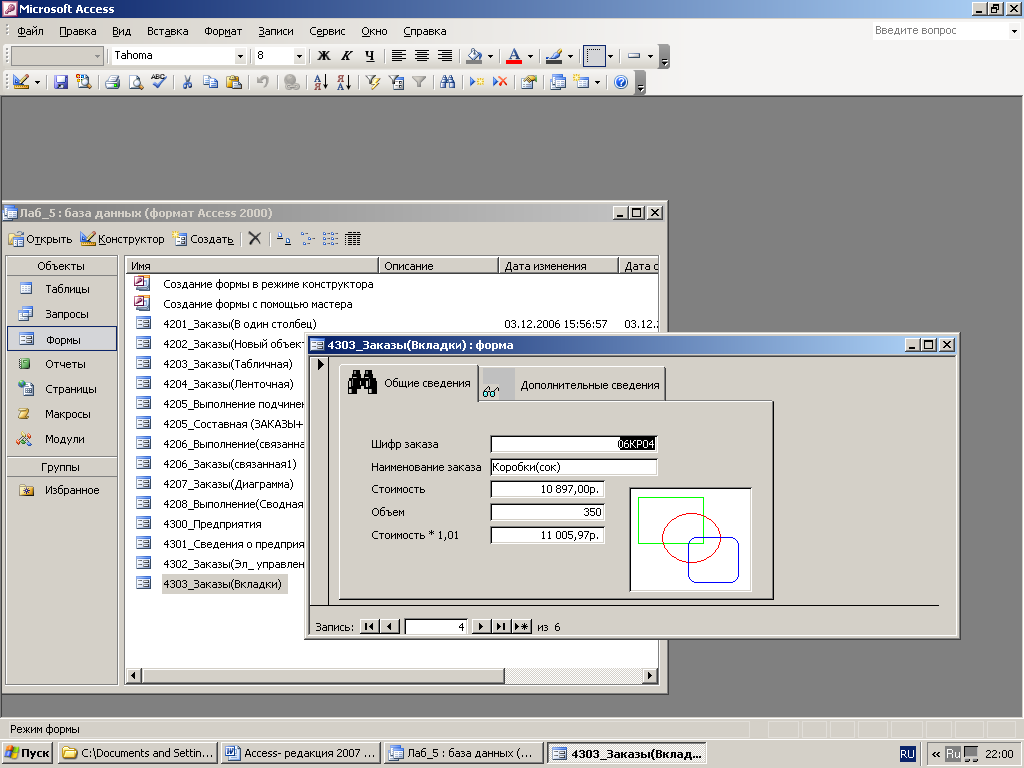Click the Database Window icon
The height and width of the screenshot is (768, 1024).
(x=558, y=82)
